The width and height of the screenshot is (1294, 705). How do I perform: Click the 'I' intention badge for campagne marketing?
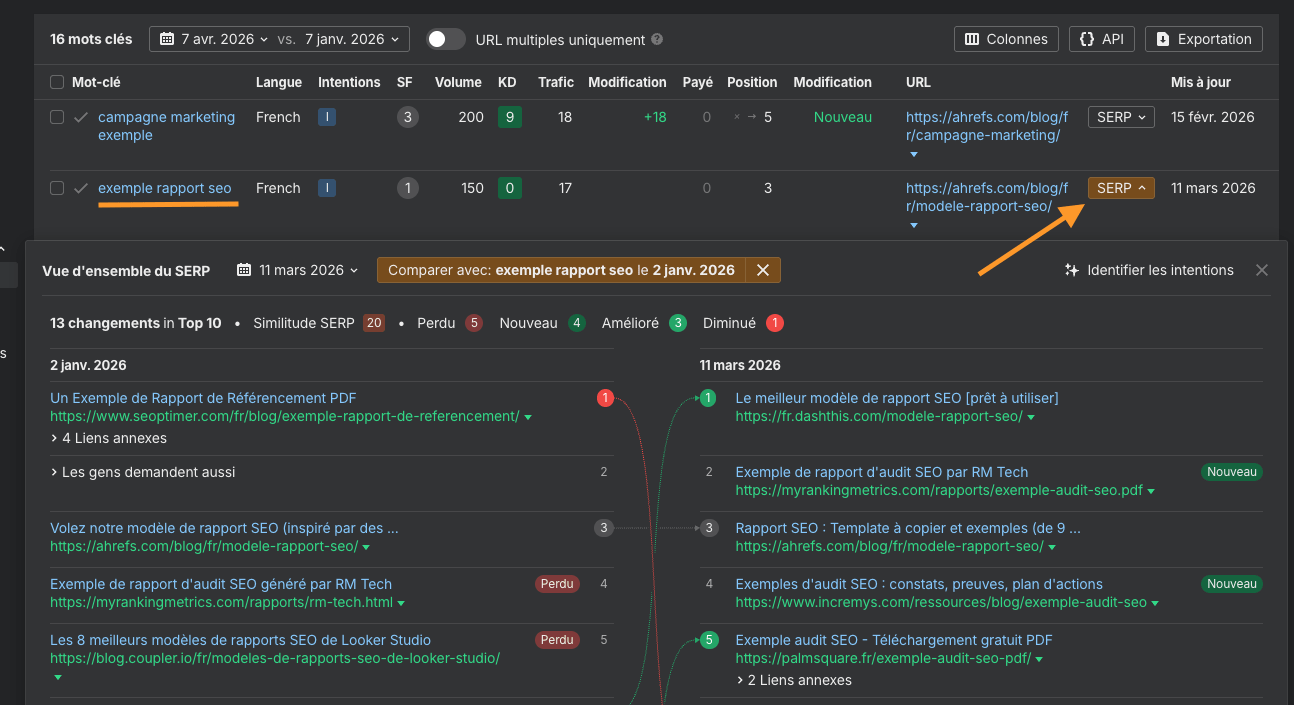click(x=326, y=117)
